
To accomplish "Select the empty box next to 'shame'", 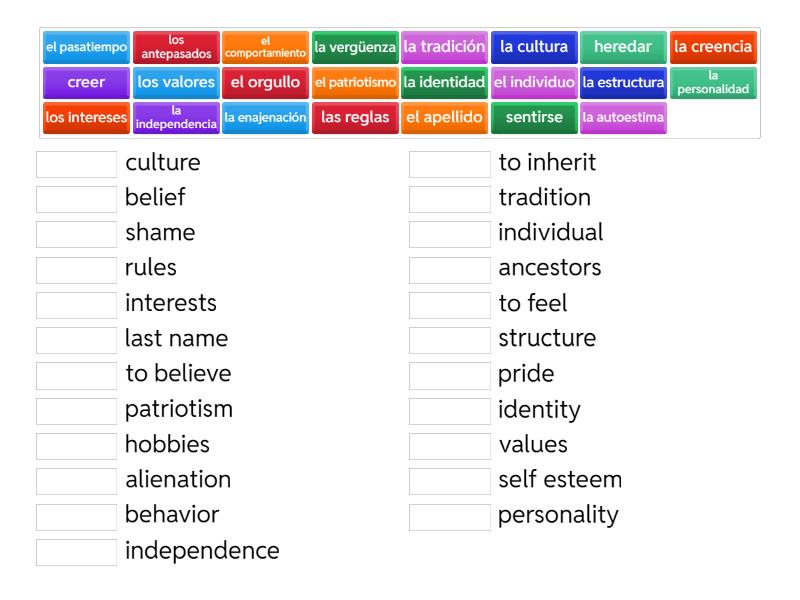I will [76, 234].
